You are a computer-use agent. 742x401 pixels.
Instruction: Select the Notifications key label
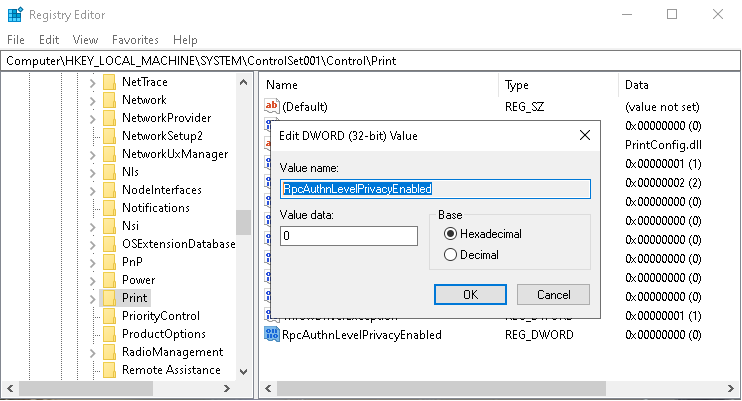pos(156,208)
